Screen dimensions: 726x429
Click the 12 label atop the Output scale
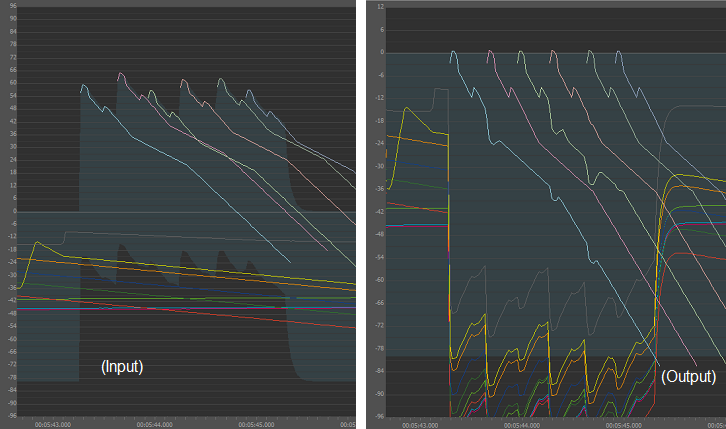pyautogui.click(x=380, y=6)
